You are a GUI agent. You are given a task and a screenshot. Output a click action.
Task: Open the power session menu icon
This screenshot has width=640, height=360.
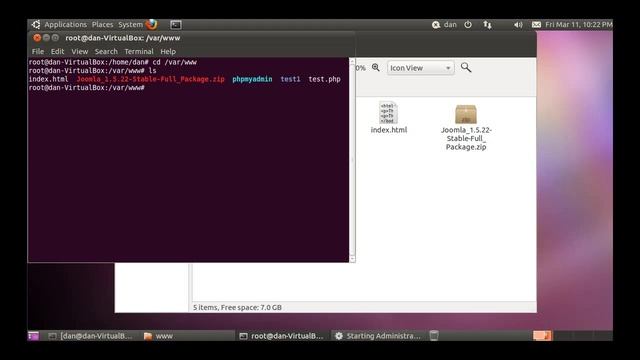tap(468, 24)
